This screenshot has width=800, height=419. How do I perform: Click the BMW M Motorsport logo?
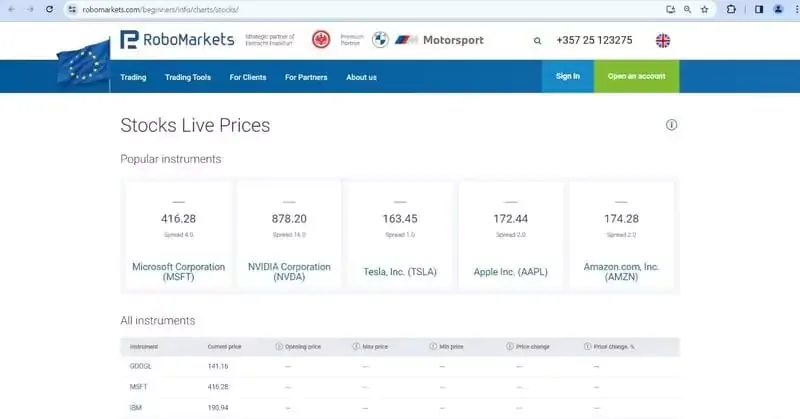point(439,40)
